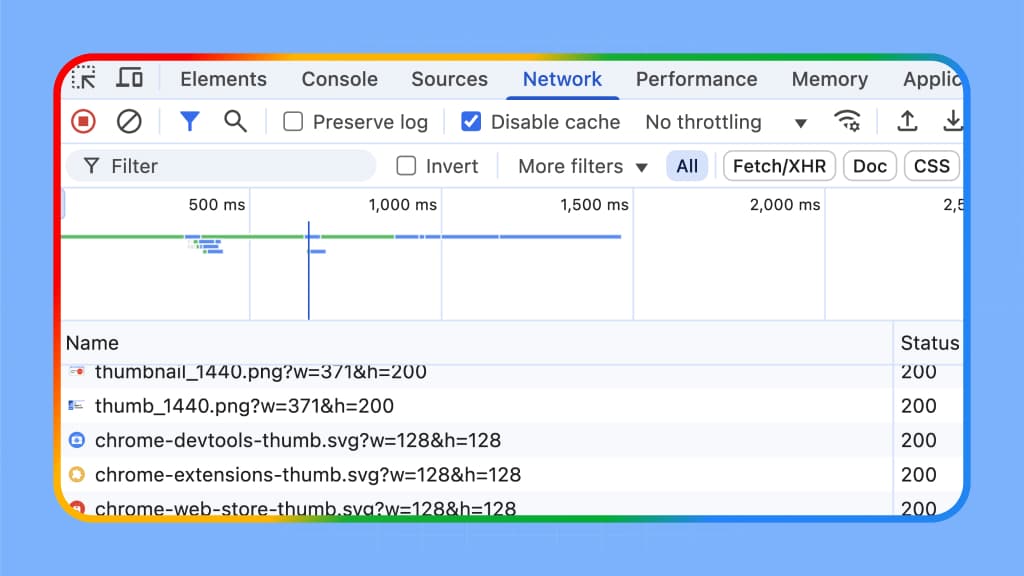Click the inspect element picker icon

(x=84, y=79)
